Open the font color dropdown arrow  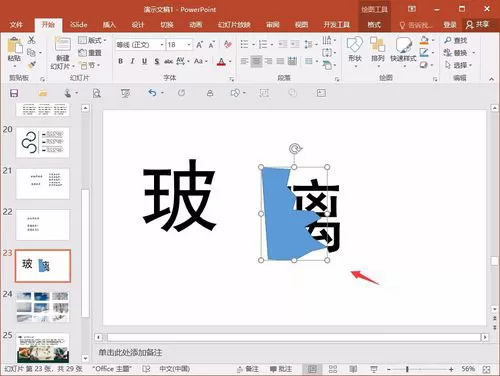tap(230, 61)
